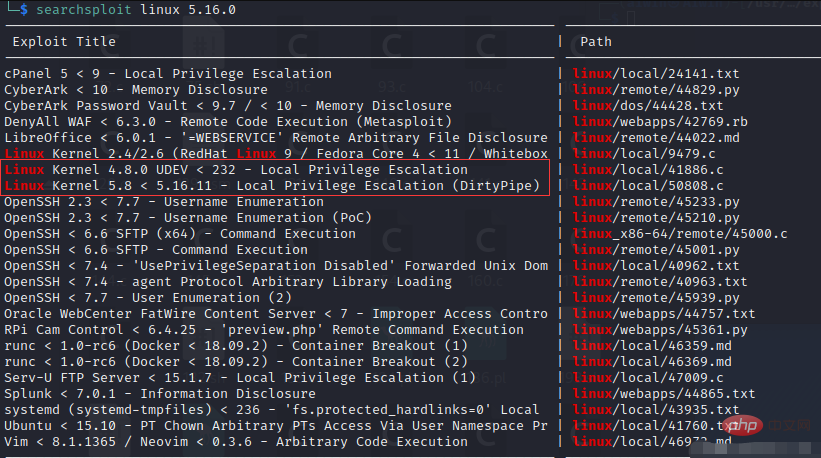
Task: Select the CyberArk Password Vault exploit title
Action: pos(228,105)
